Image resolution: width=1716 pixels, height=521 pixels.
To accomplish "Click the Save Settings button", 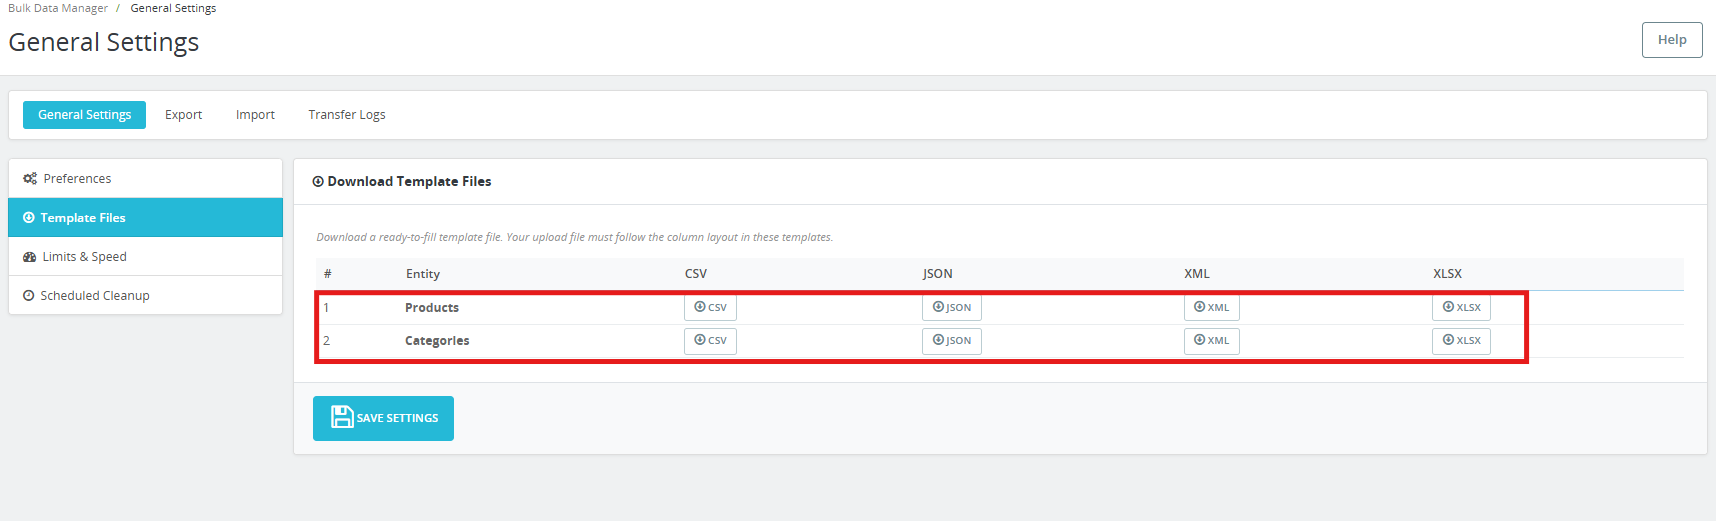I will coord(383,418).
